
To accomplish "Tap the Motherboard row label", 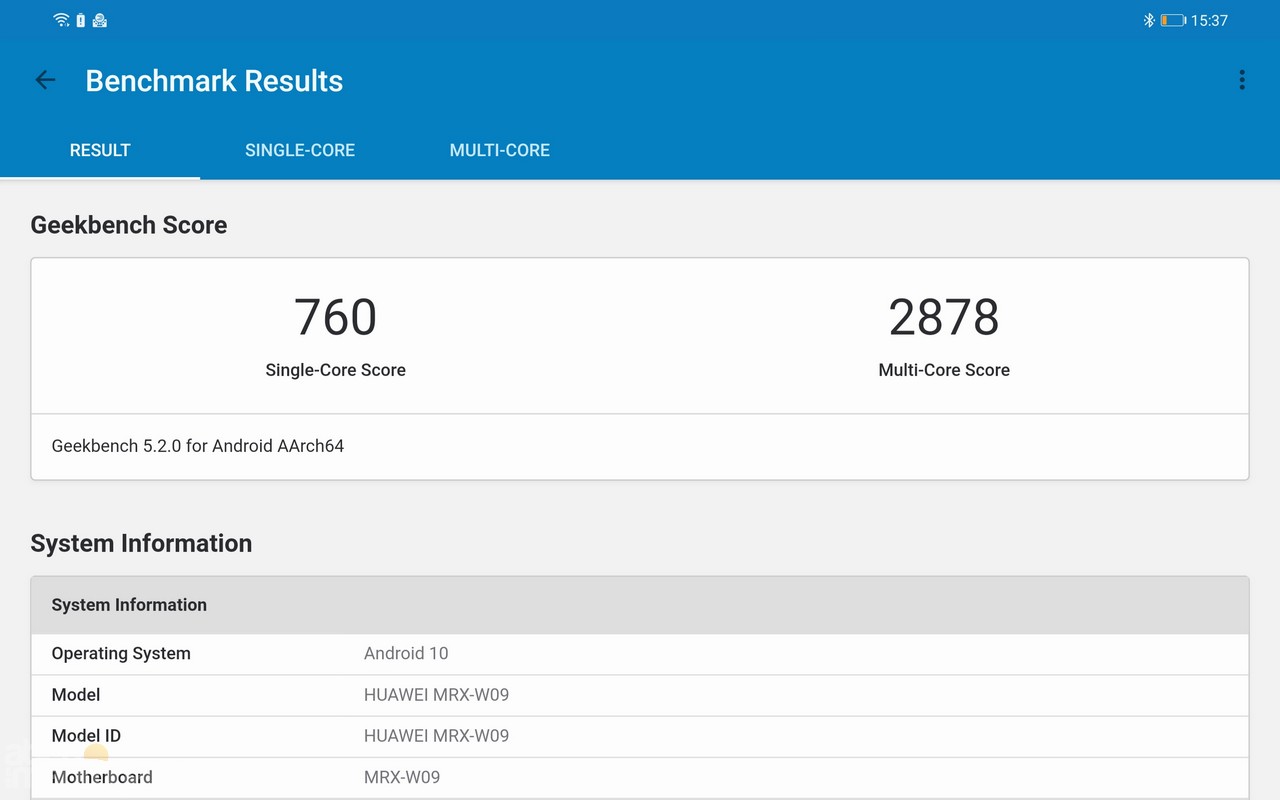I will 102,777.
